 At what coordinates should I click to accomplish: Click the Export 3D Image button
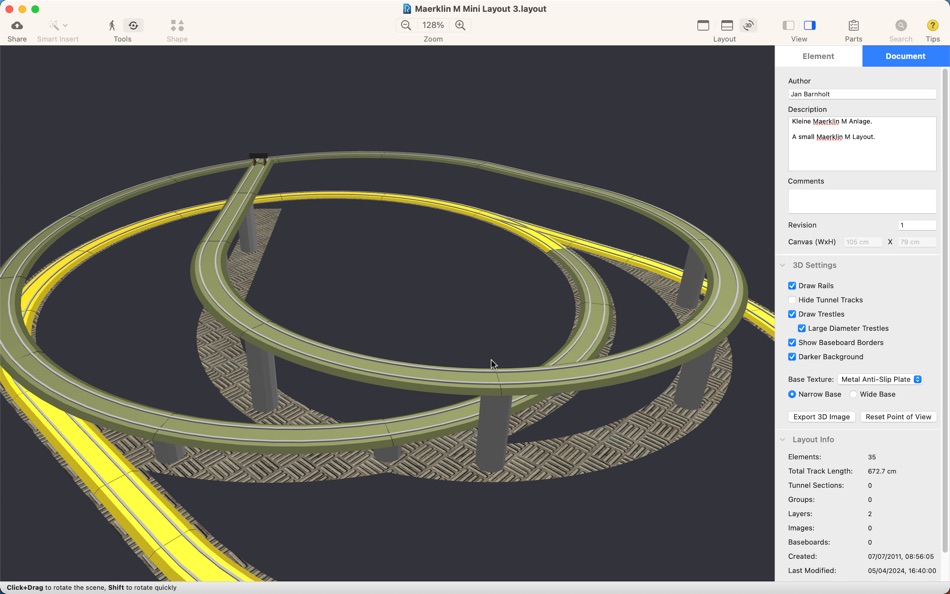pyautogui.click(x=822, y=417)
